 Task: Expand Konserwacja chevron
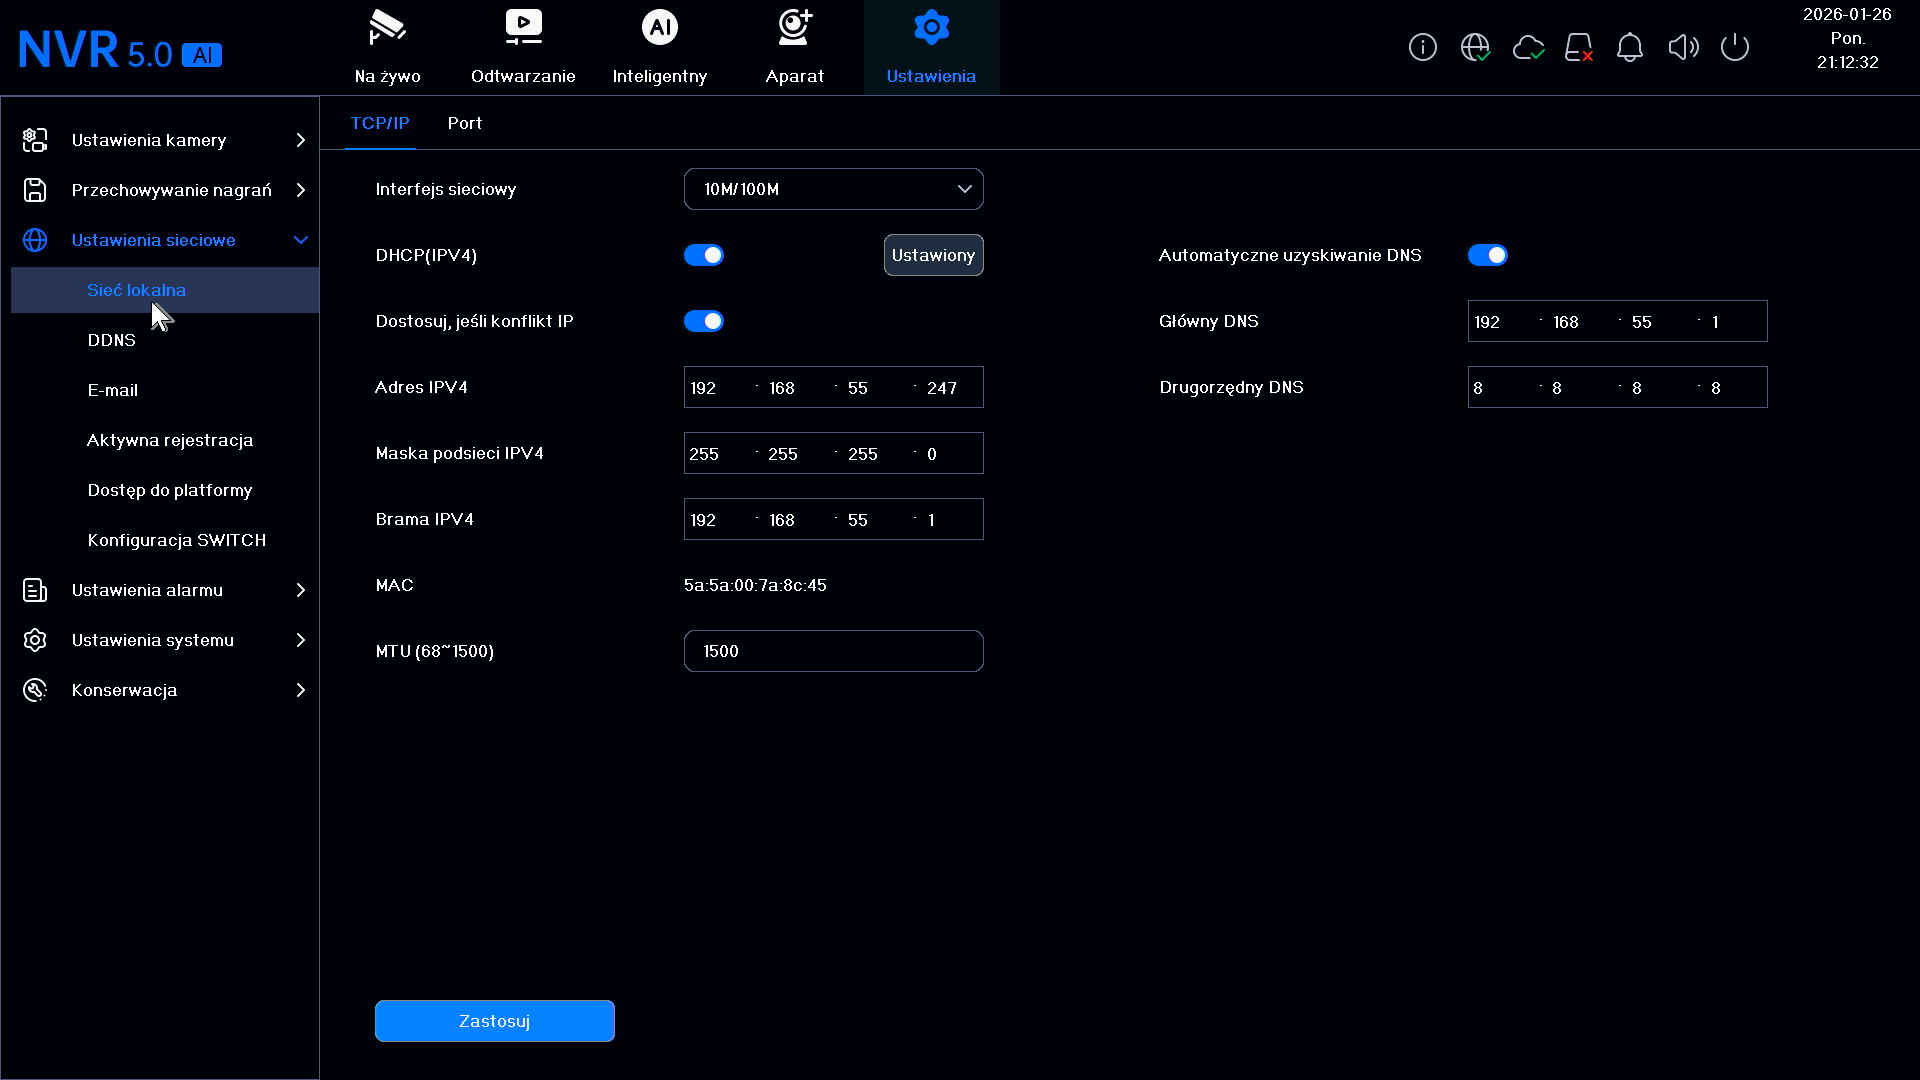click(x=300, y=690)
